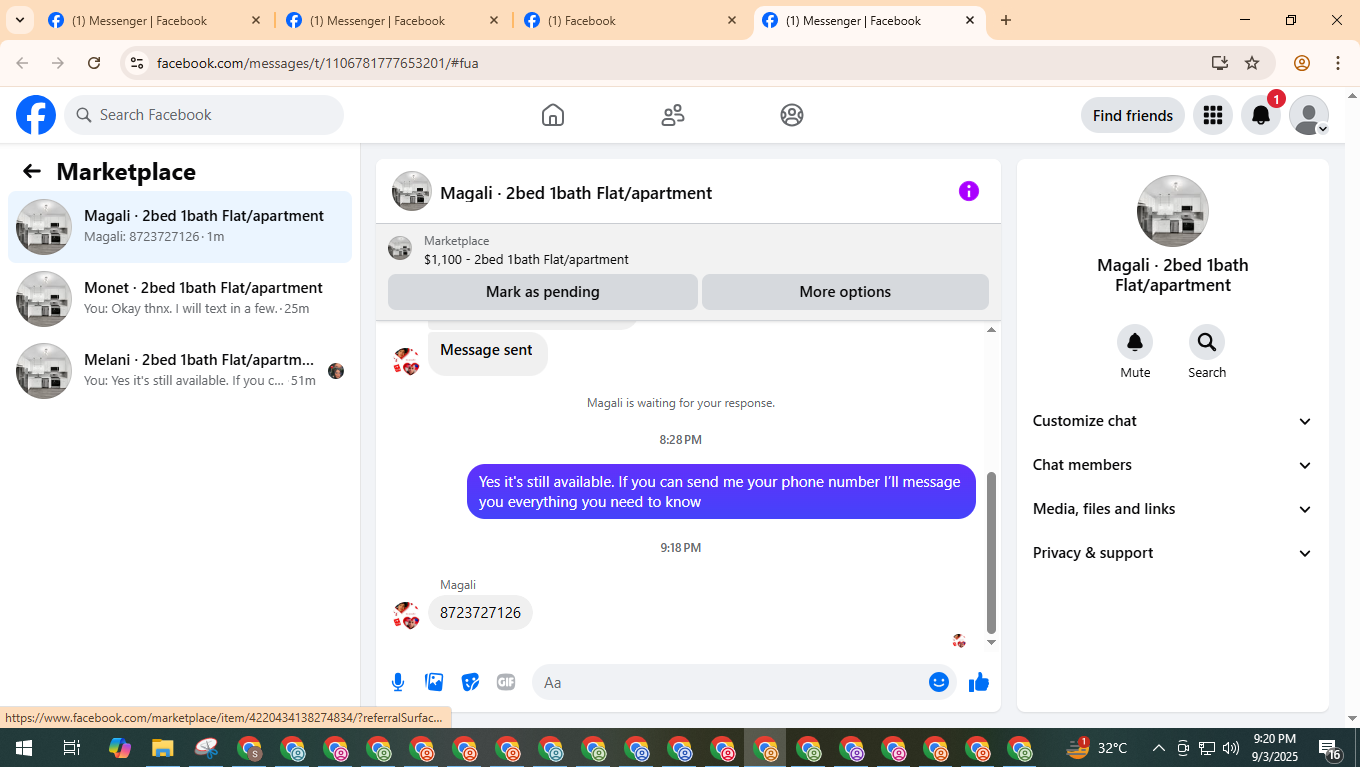Click the Facebook logo icon
Viewport: 1360px width, 767px height.
[36, 115]
